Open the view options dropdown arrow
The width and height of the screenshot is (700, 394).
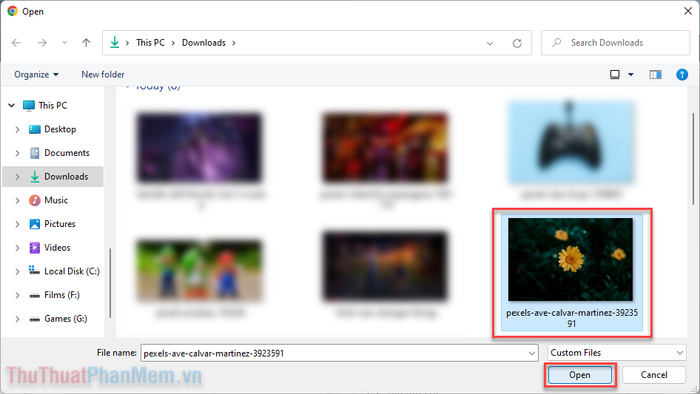631,75
